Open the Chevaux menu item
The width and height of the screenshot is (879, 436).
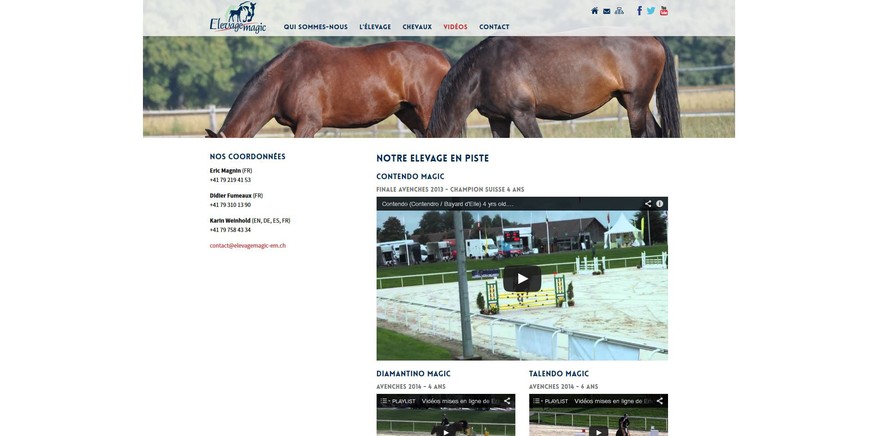click(x=417, y=27)
